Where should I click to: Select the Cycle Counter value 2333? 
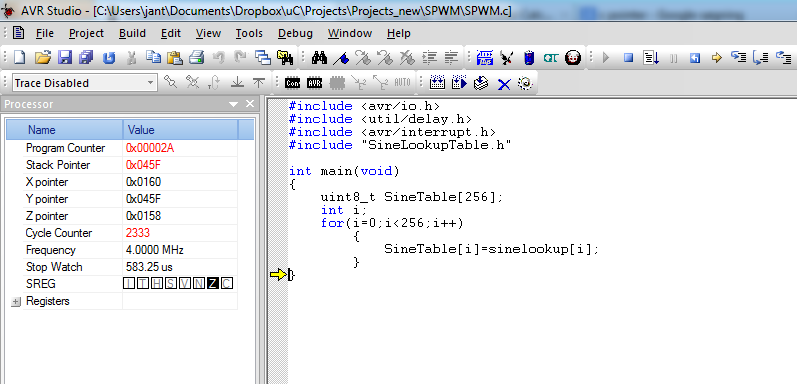138,233
